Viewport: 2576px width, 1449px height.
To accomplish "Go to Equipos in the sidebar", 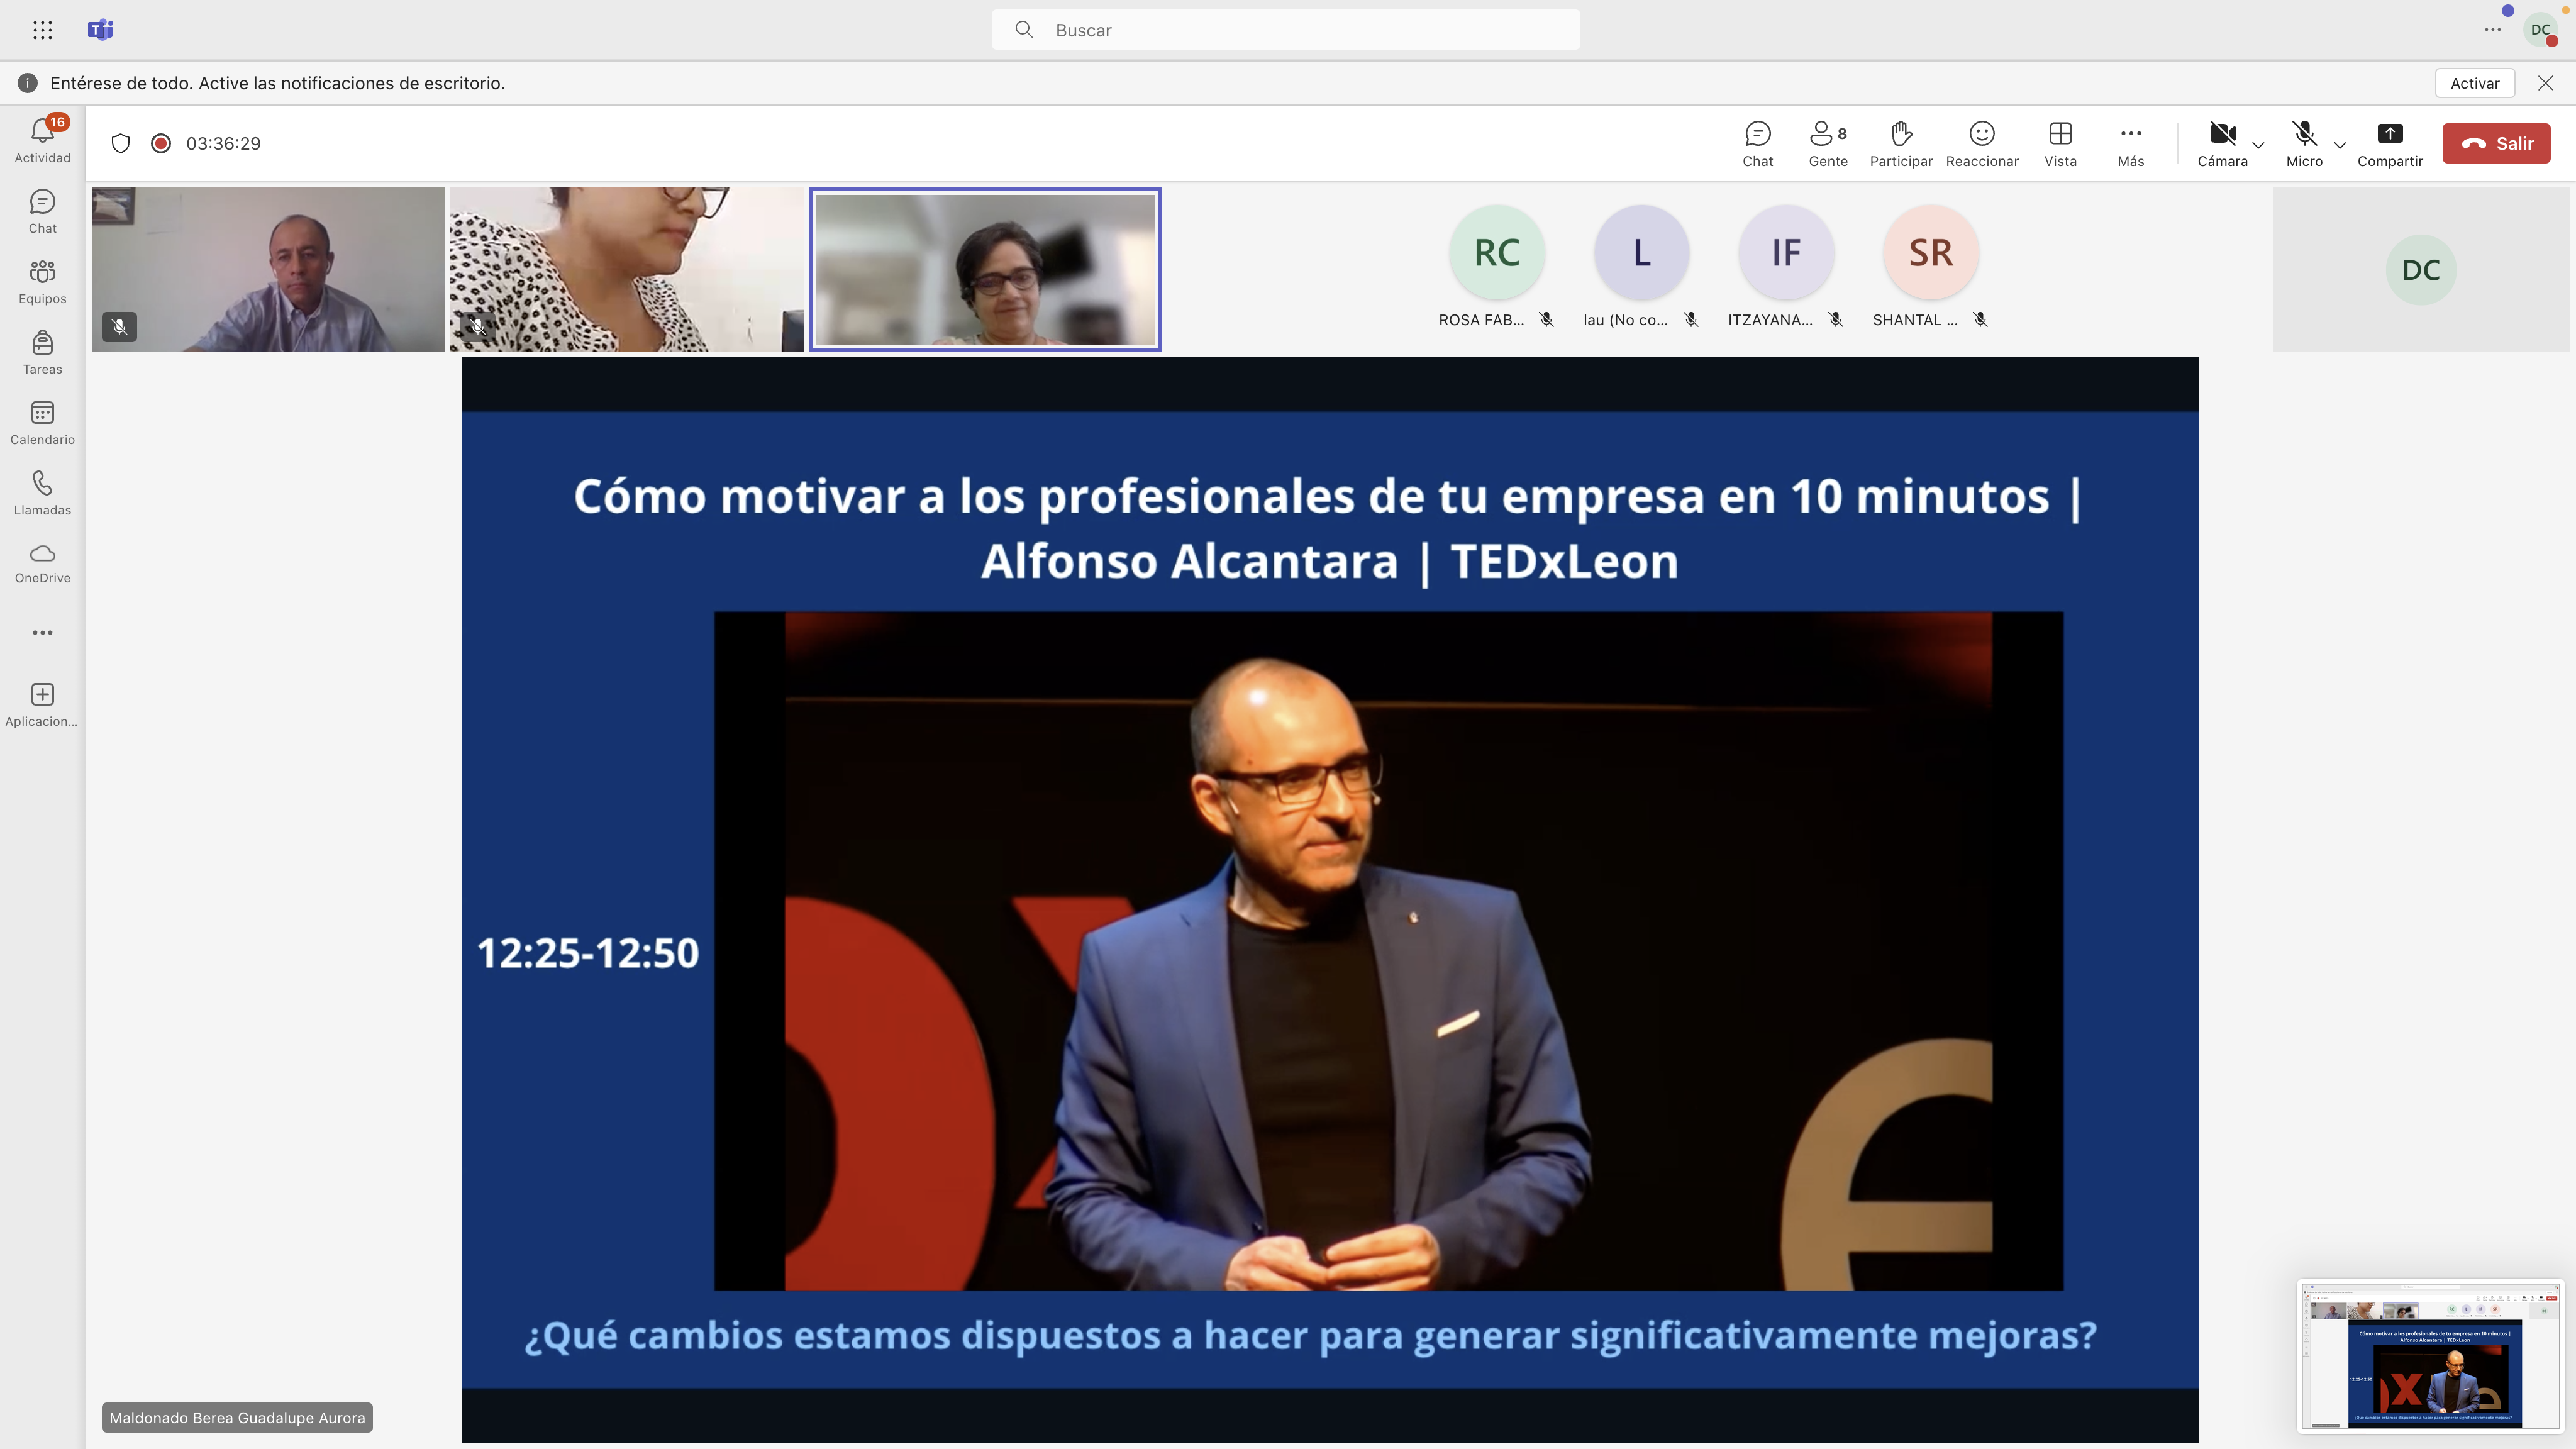I will click(x=42, y=282).
